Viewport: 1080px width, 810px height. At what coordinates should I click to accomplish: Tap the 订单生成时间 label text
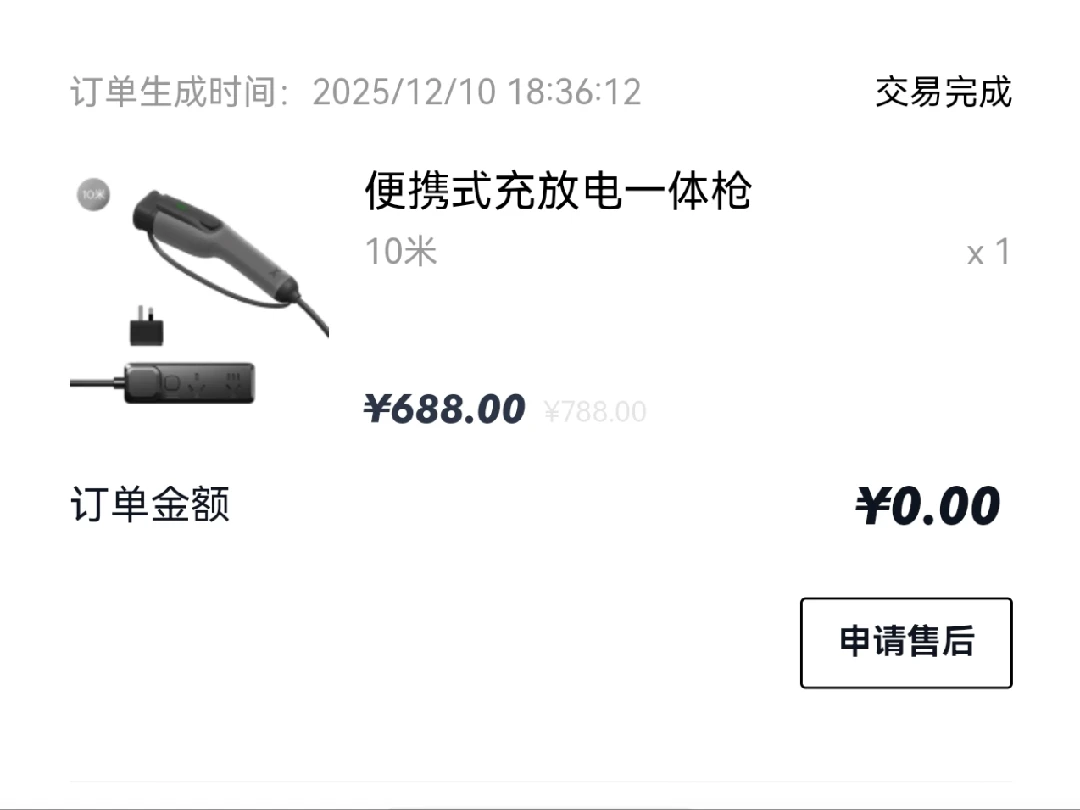(x=180, y=92)
